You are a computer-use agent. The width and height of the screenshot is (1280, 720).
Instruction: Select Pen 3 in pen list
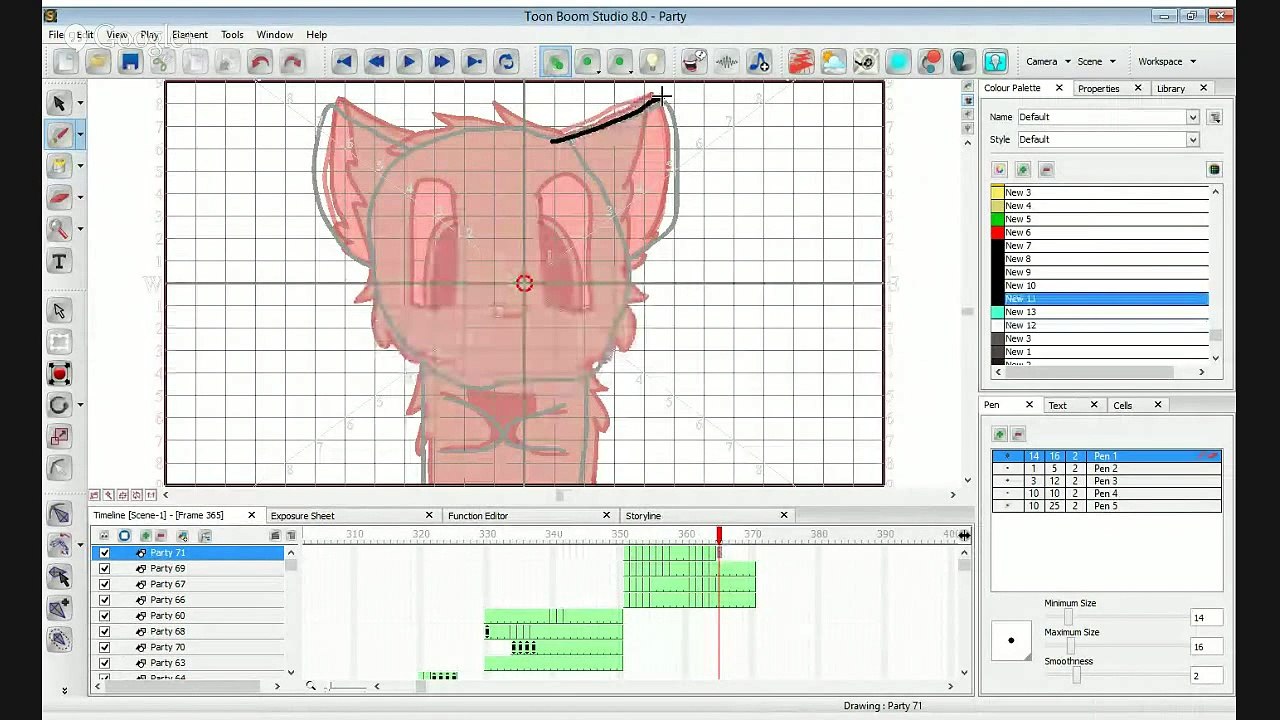[1106, 481]
